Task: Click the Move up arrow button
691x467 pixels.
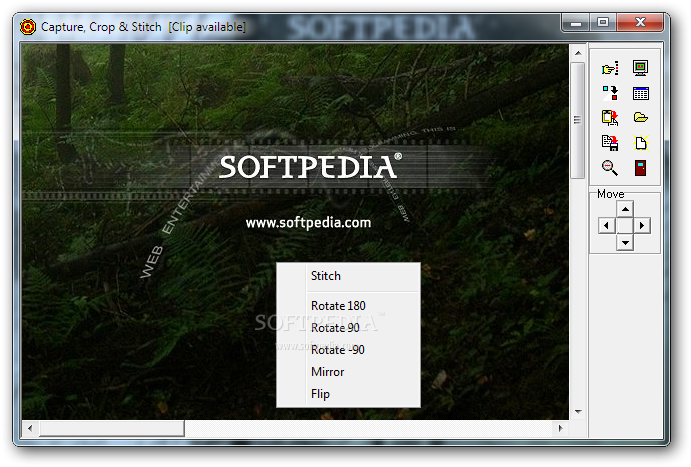Action: tap(625, 209)
